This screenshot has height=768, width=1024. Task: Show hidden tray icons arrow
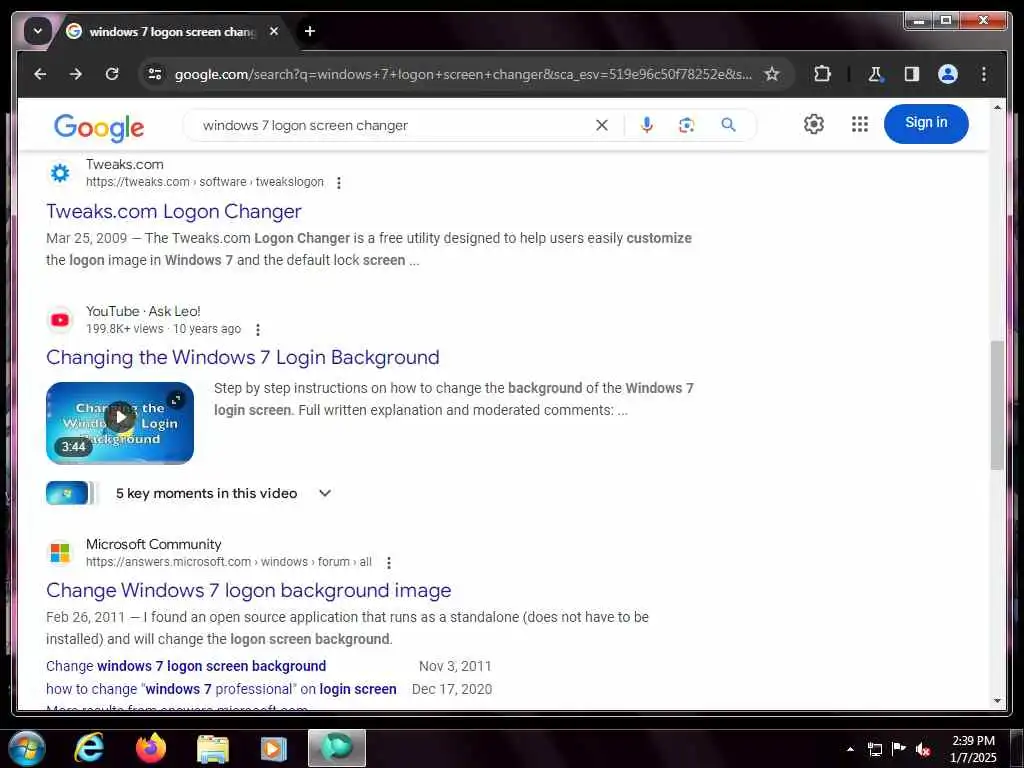(850, 749)
